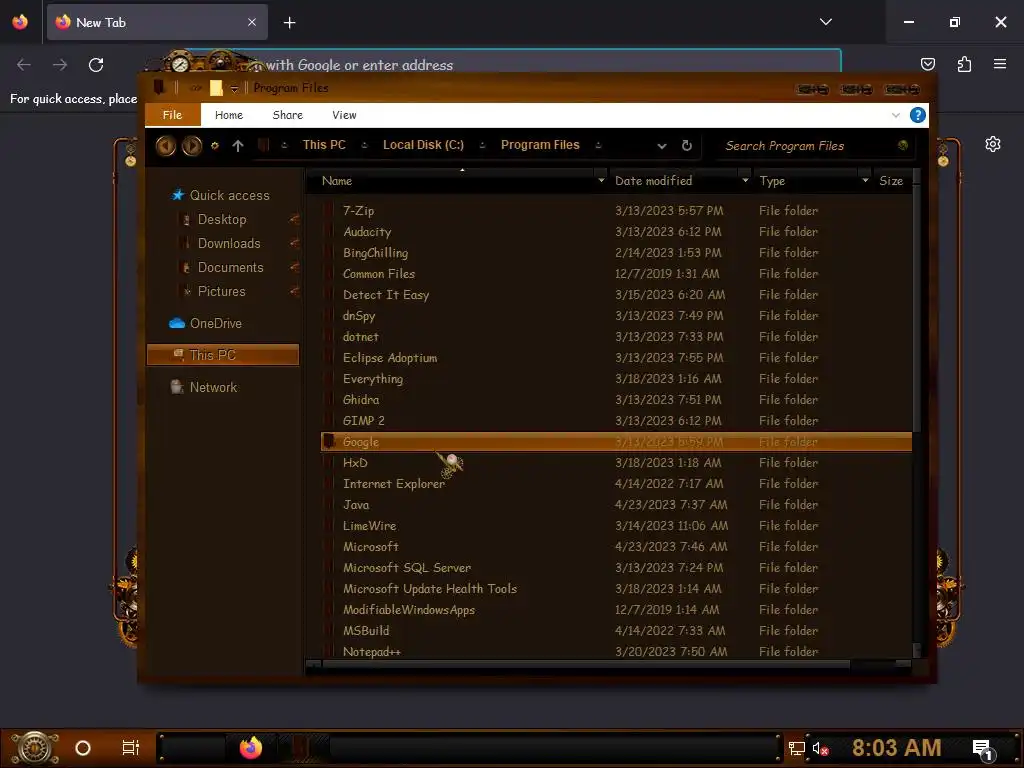This screenshot has width=1024, height=768.
Task: Select the Ghidra folder
Action: click(x=360, y=400)
